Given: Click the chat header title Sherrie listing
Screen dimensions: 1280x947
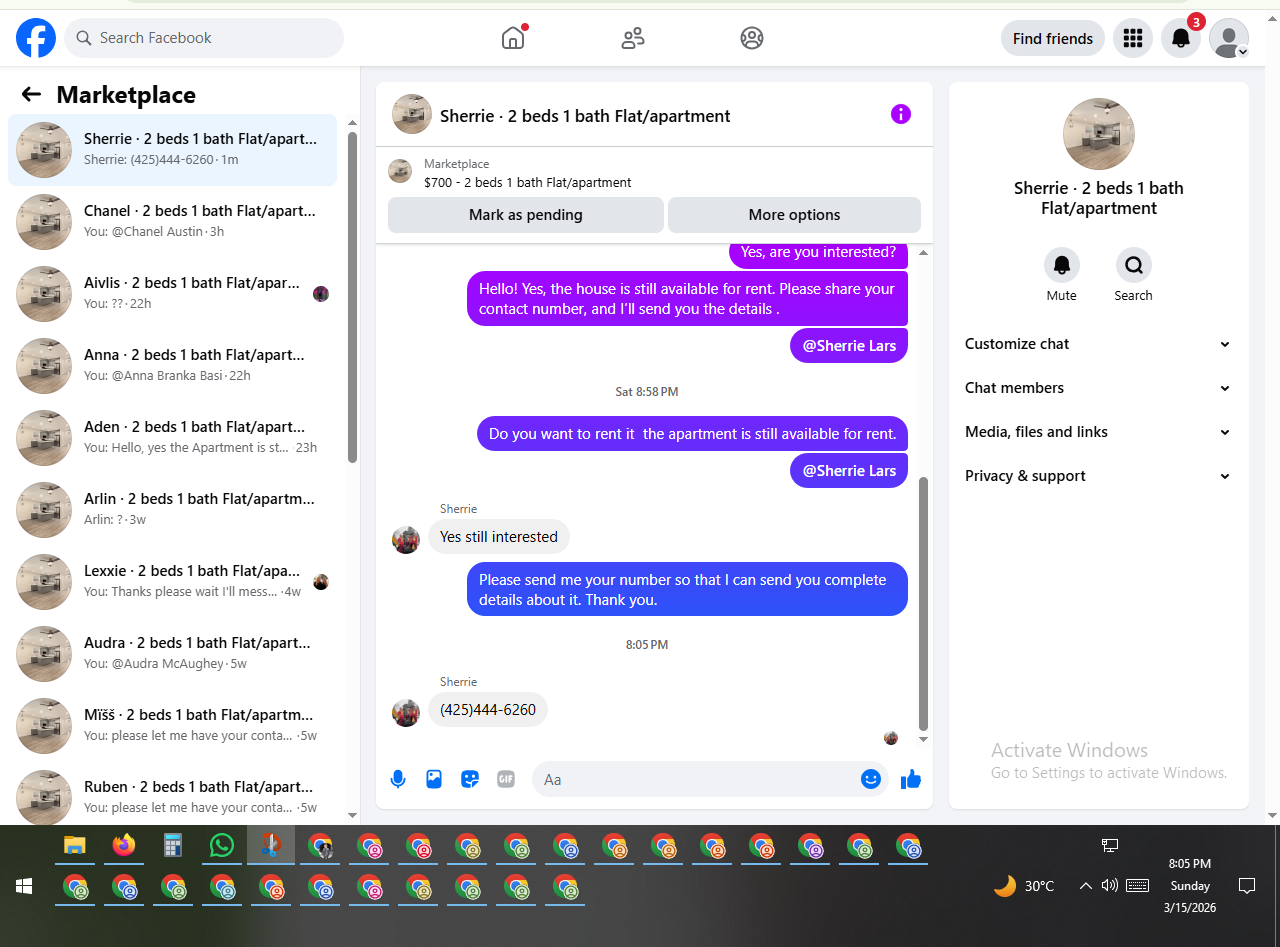Looking at the screenshot, I should point(585,116).
